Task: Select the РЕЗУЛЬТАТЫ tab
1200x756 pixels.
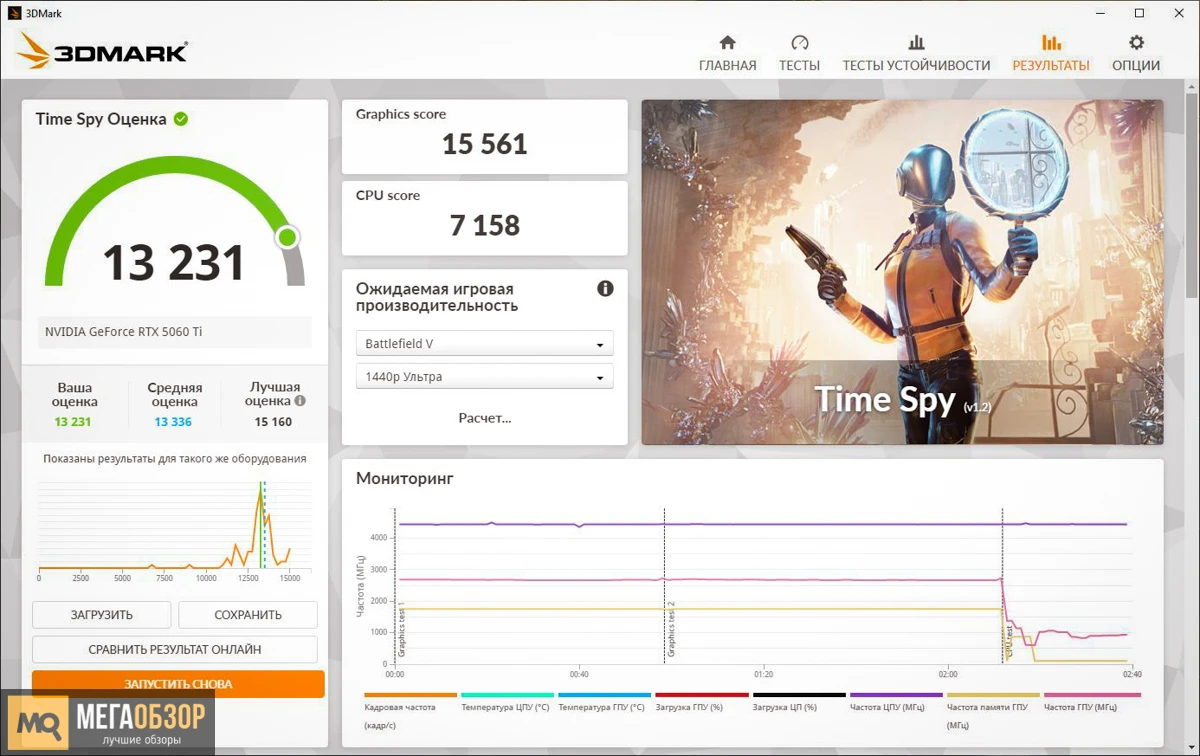Action: pyautogui.click(x=1051, y=54)
